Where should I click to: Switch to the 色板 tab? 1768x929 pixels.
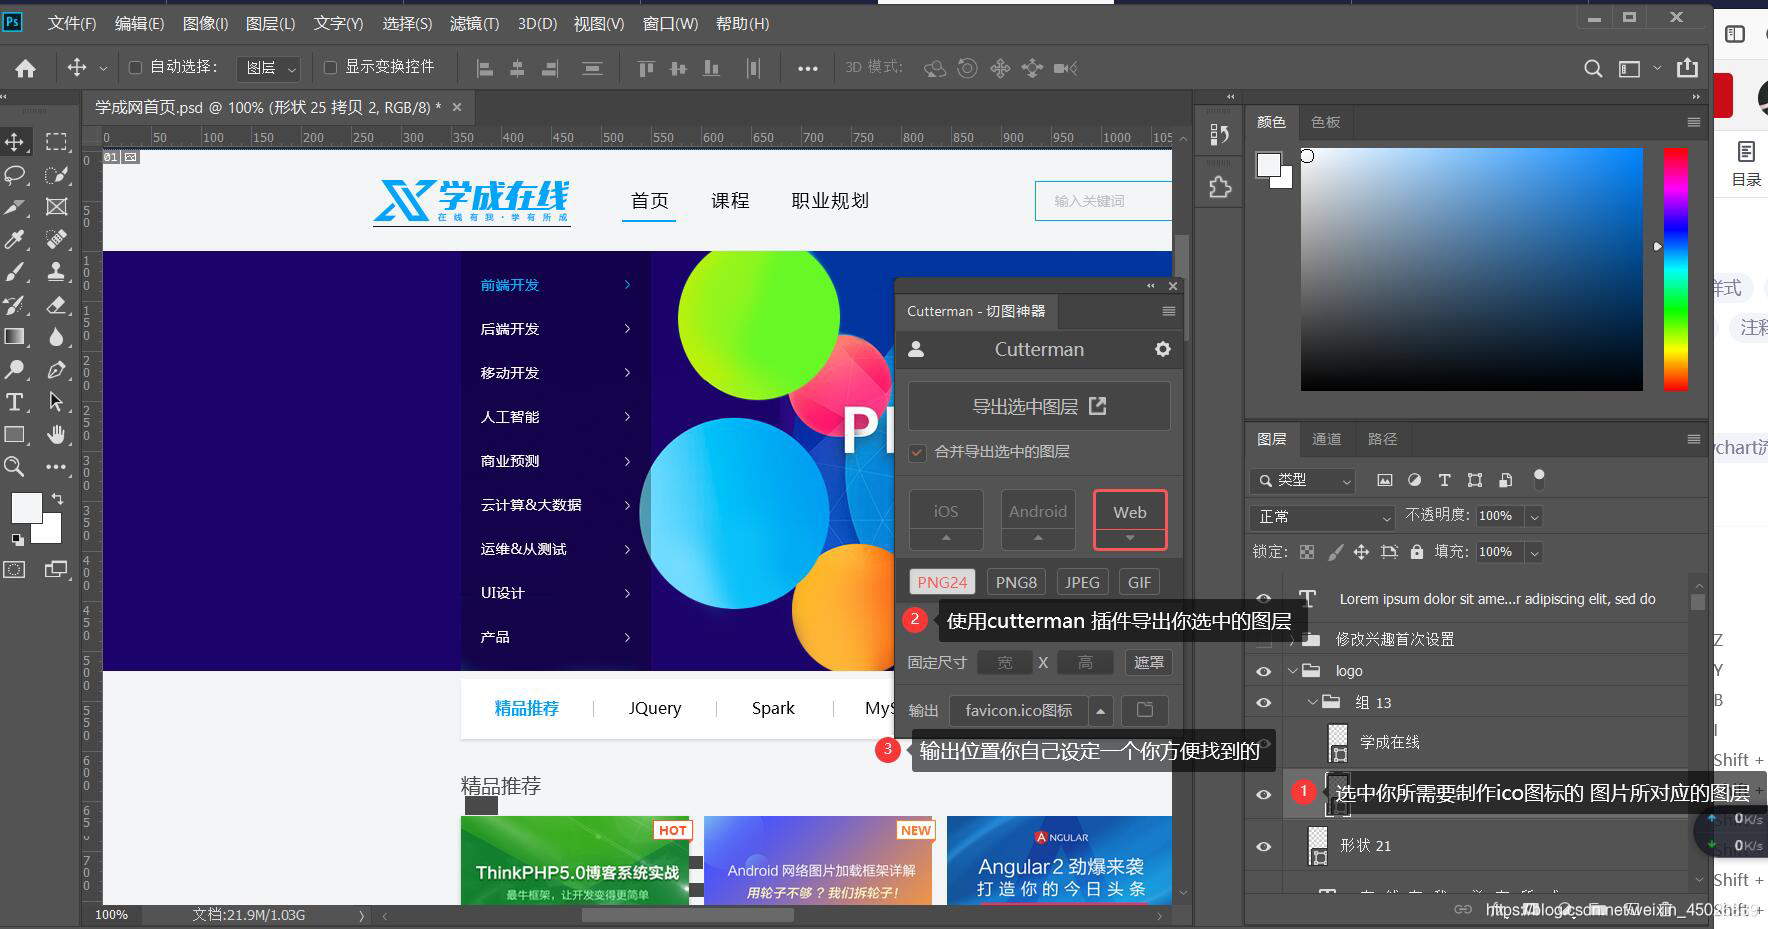pos(1325,122)
